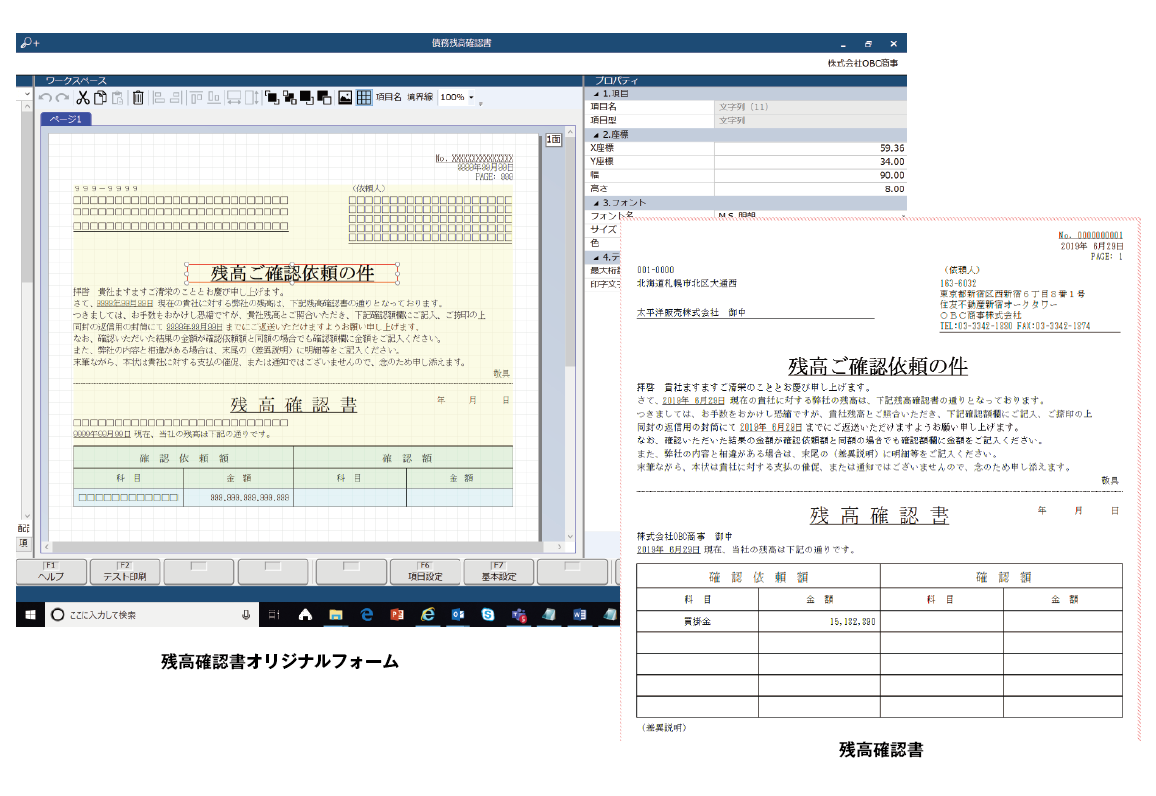Click the 項 tab at workspace left edge
Screen dimensions: 1156x796
tap(24, 543)
